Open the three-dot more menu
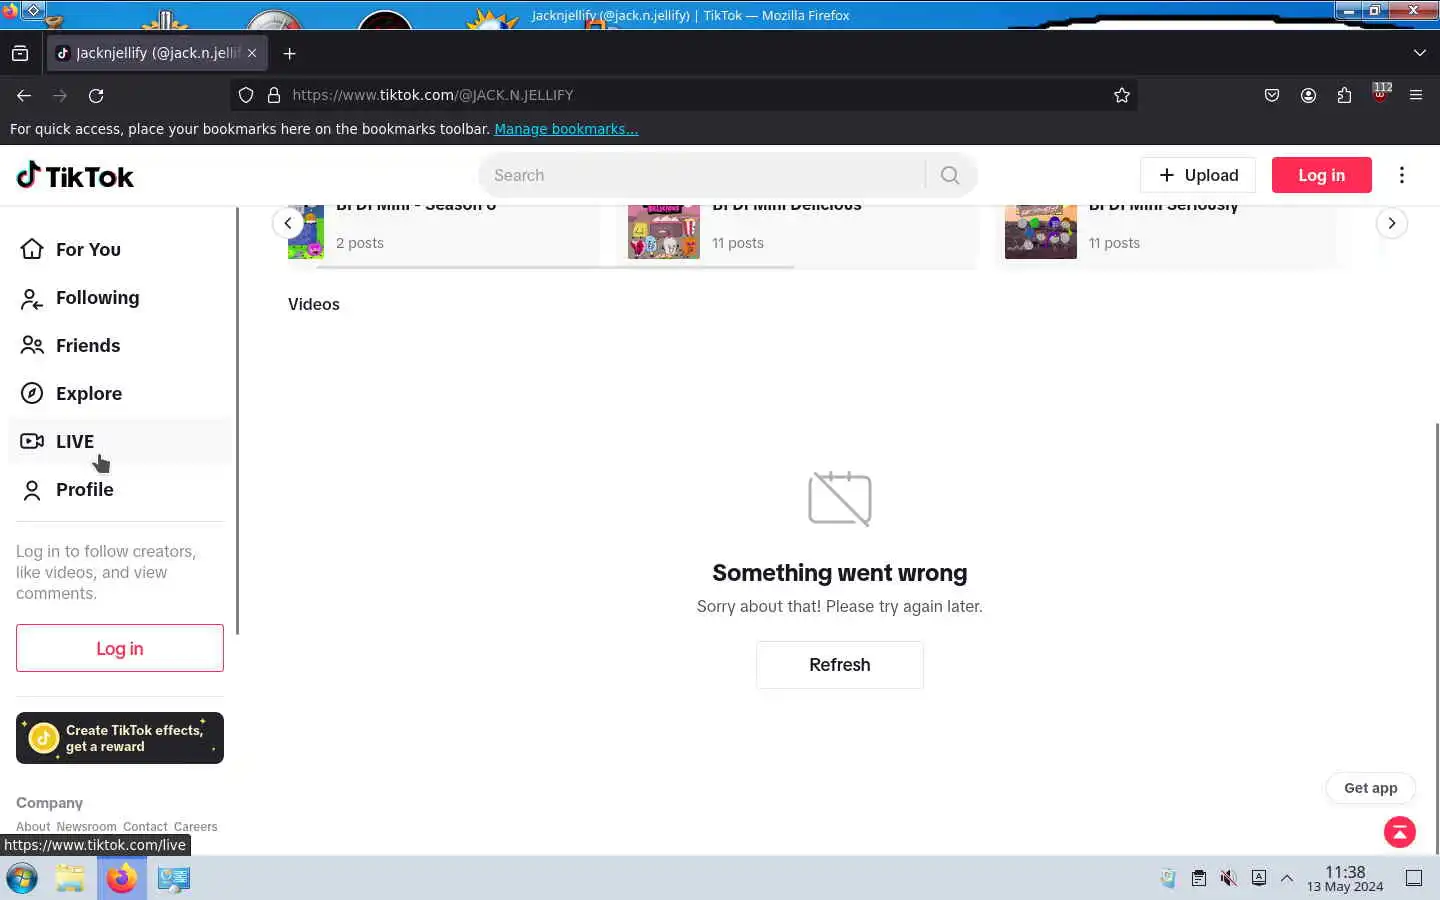Viewport: 1440px width, 900px height. (x=1402, y=175)
